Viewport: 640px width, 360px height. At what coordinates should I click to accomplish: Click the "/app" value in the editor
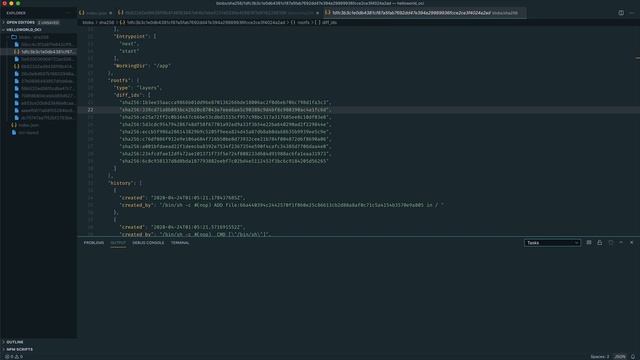click(162, 66)
